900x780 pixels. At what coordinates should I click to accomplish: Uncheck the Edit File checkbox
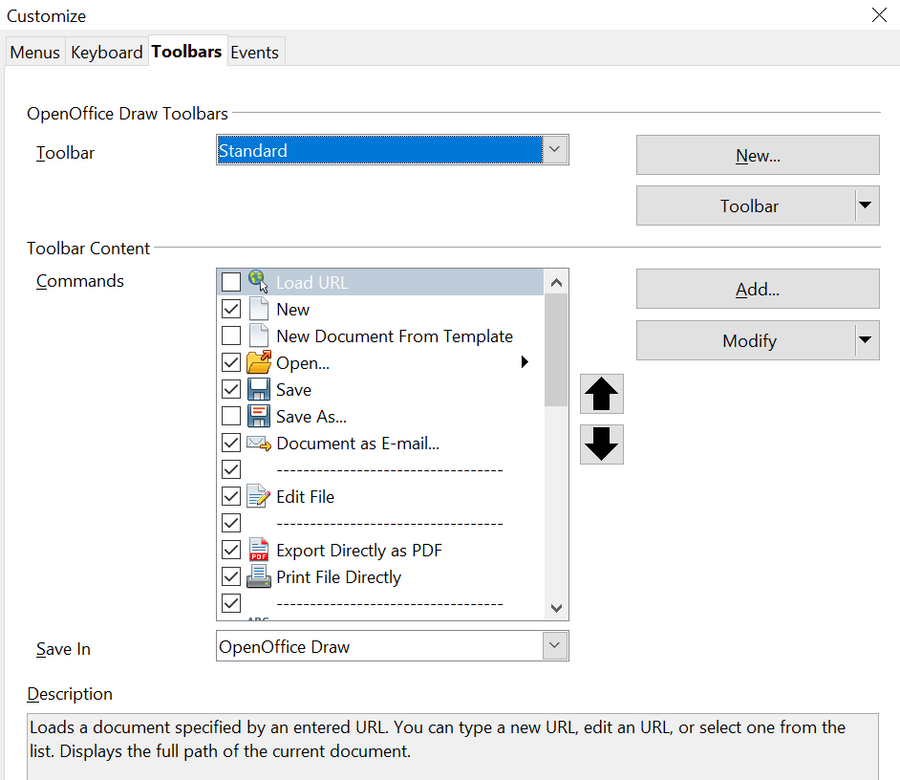point(231,496)
